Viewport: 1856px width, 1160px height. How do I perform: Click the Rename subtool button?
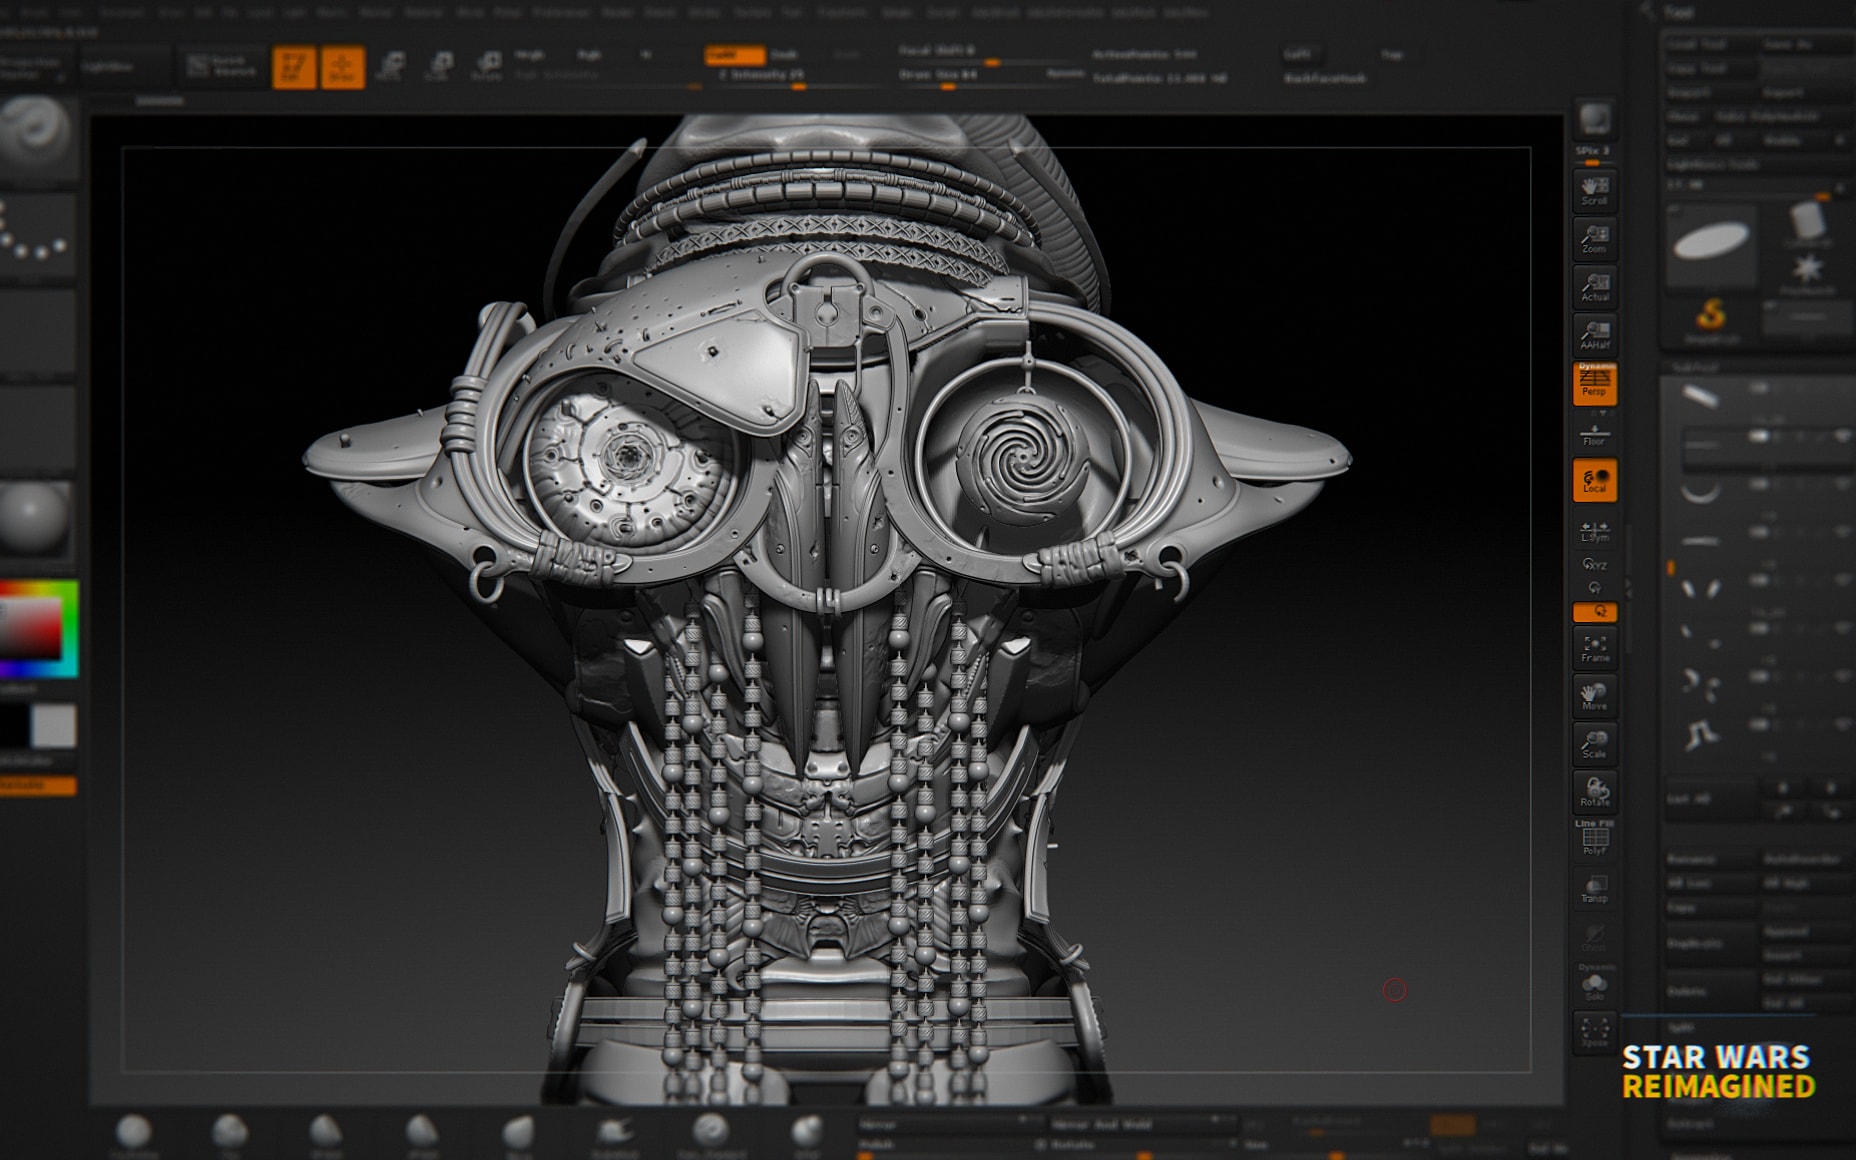click(x=1710, y=859)
